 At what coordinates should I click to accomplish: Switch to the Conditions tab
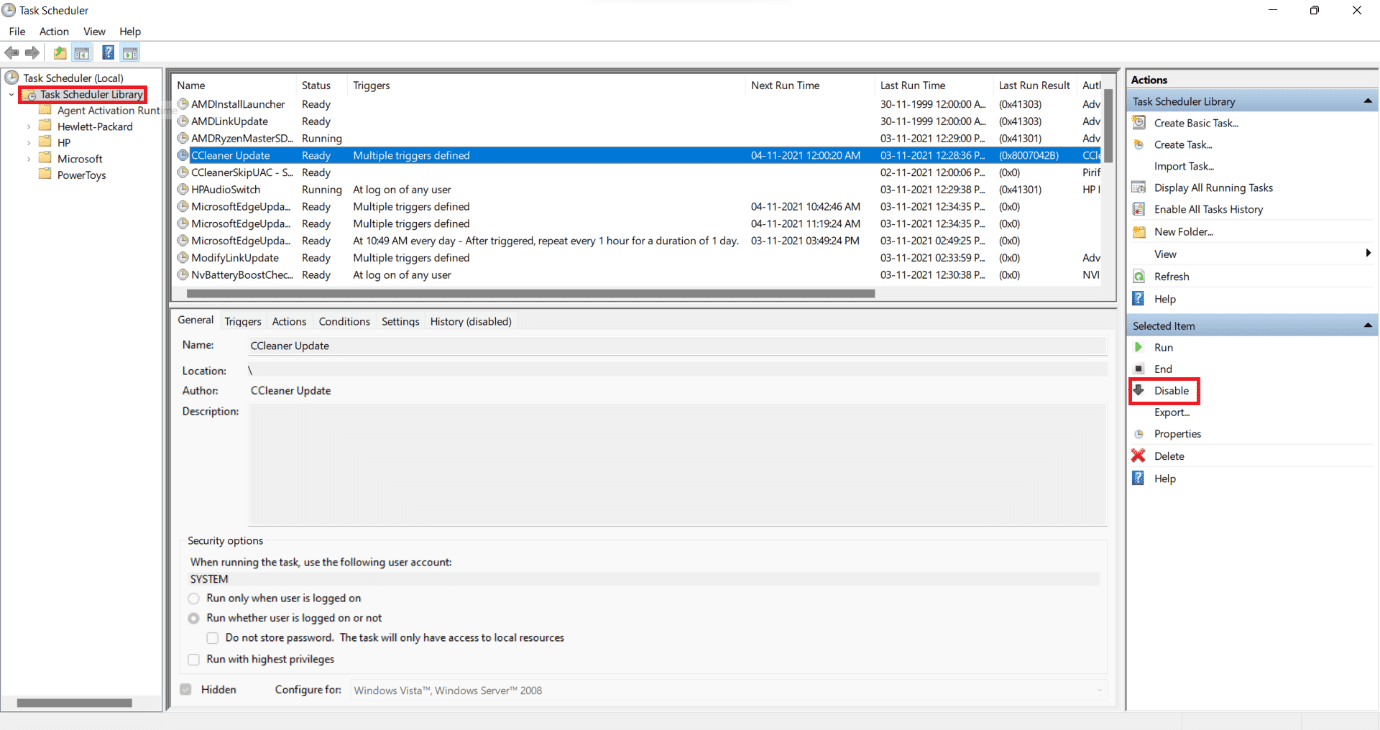pos(344,321)
